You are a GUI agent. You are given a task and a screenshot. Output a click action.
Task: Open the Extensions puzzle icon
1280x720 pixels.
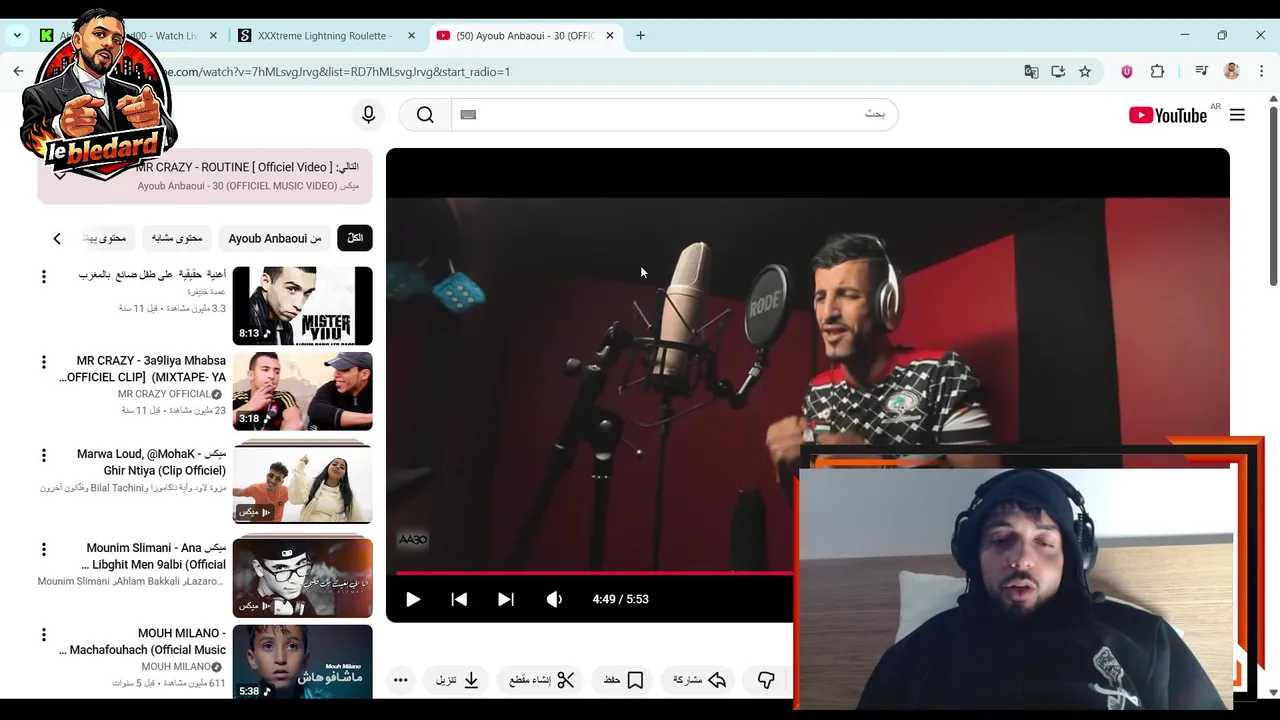[1157, 72]
